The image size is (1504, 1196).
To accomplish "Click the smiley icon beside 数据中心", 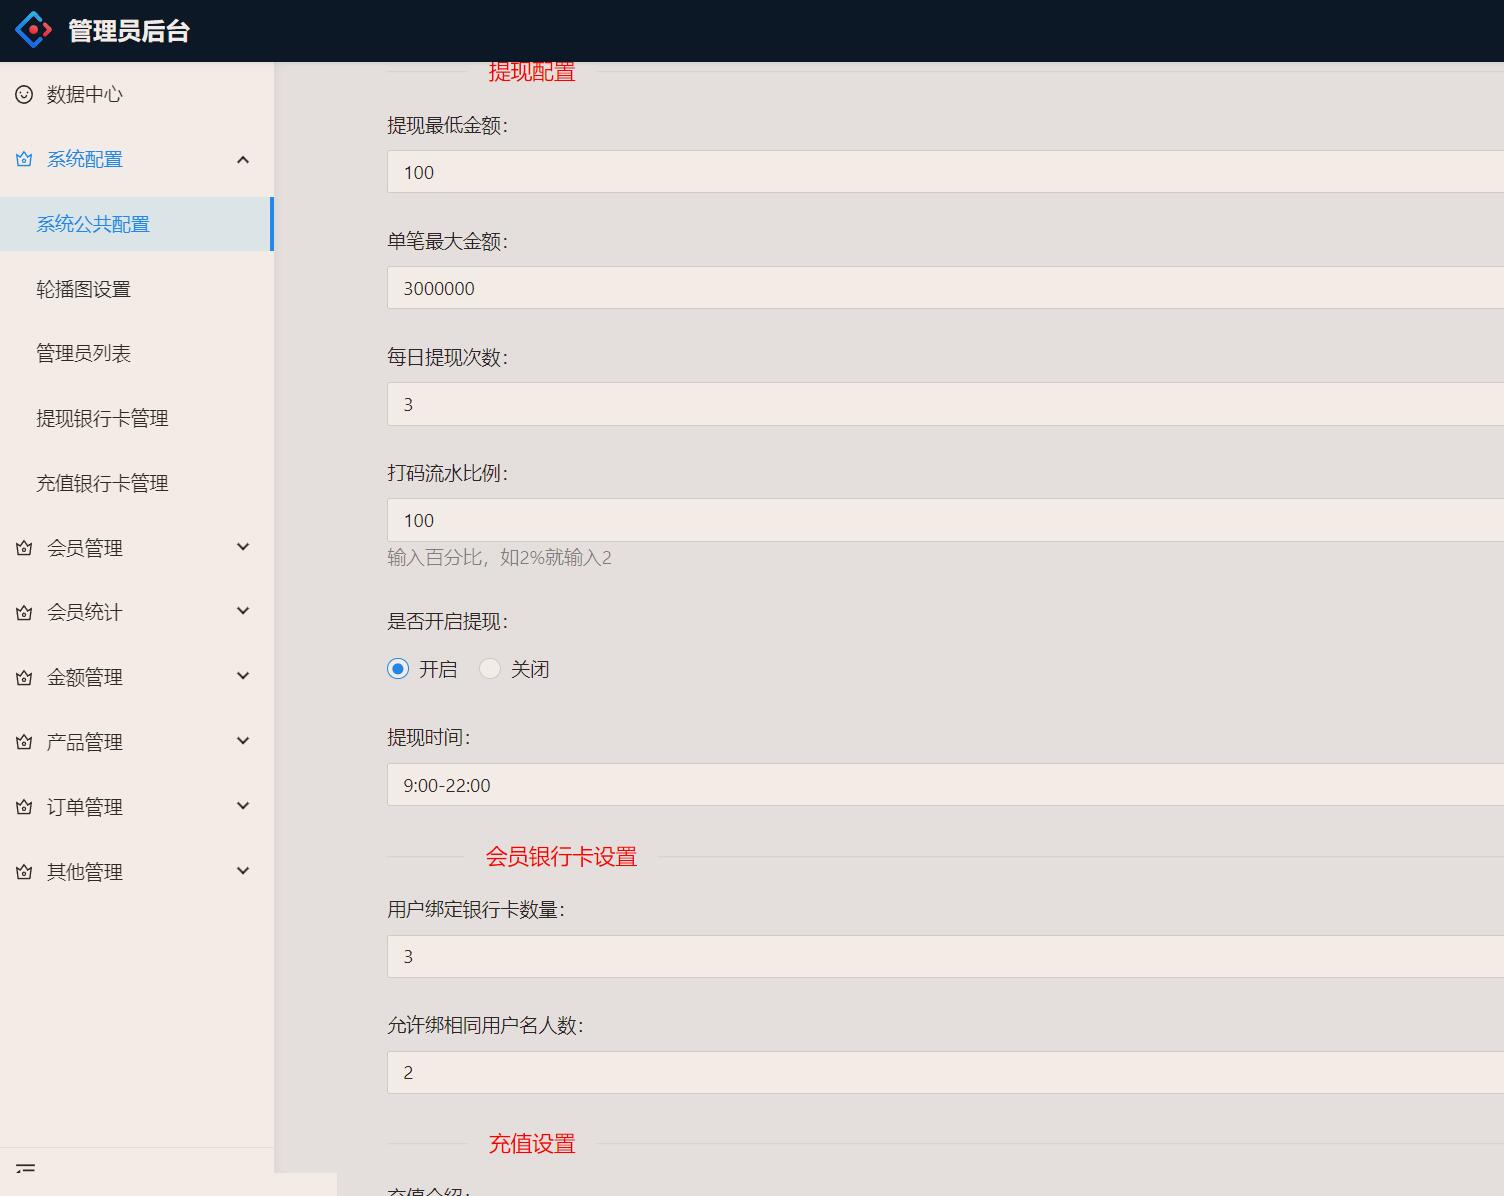I will coord(24,95).
